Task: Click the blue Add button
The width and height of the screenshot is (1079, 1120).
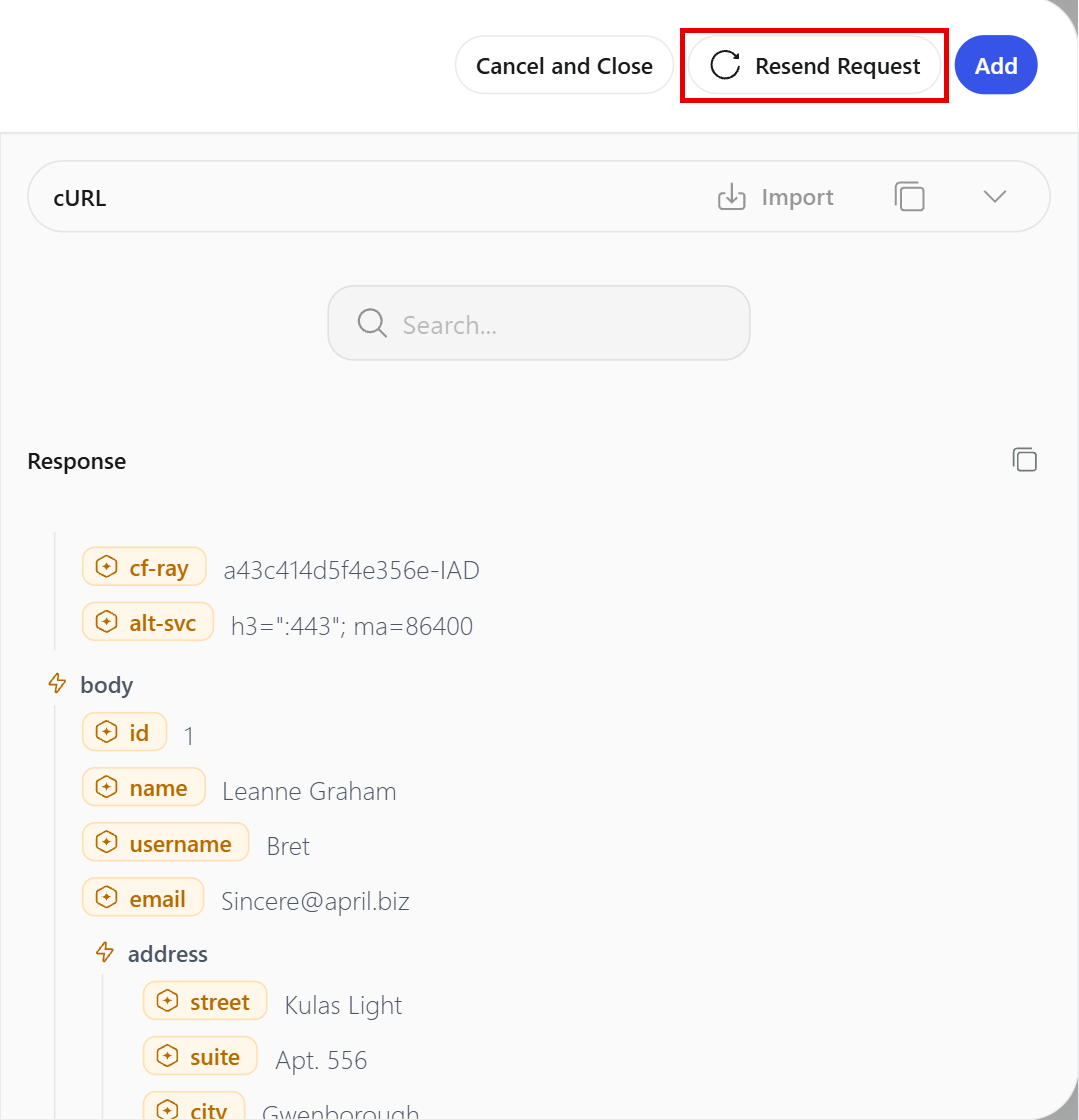Action: tap(995, 65)
